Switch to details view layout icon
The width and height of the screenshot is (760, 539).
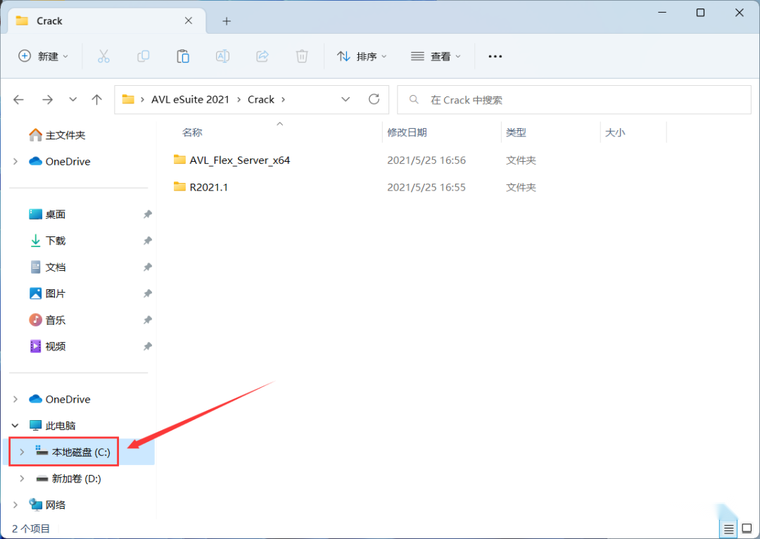tap(728, 529)
